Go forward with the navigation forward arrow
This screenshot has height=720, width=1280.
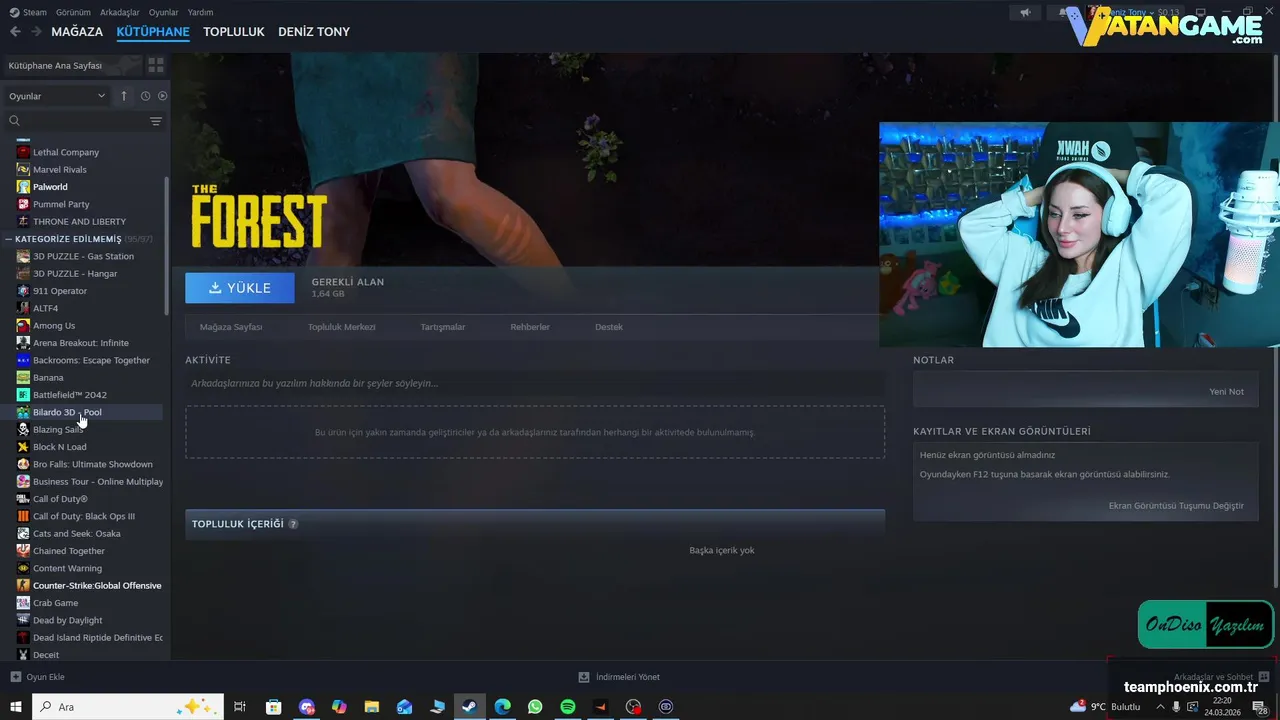(x=36, y=32)
